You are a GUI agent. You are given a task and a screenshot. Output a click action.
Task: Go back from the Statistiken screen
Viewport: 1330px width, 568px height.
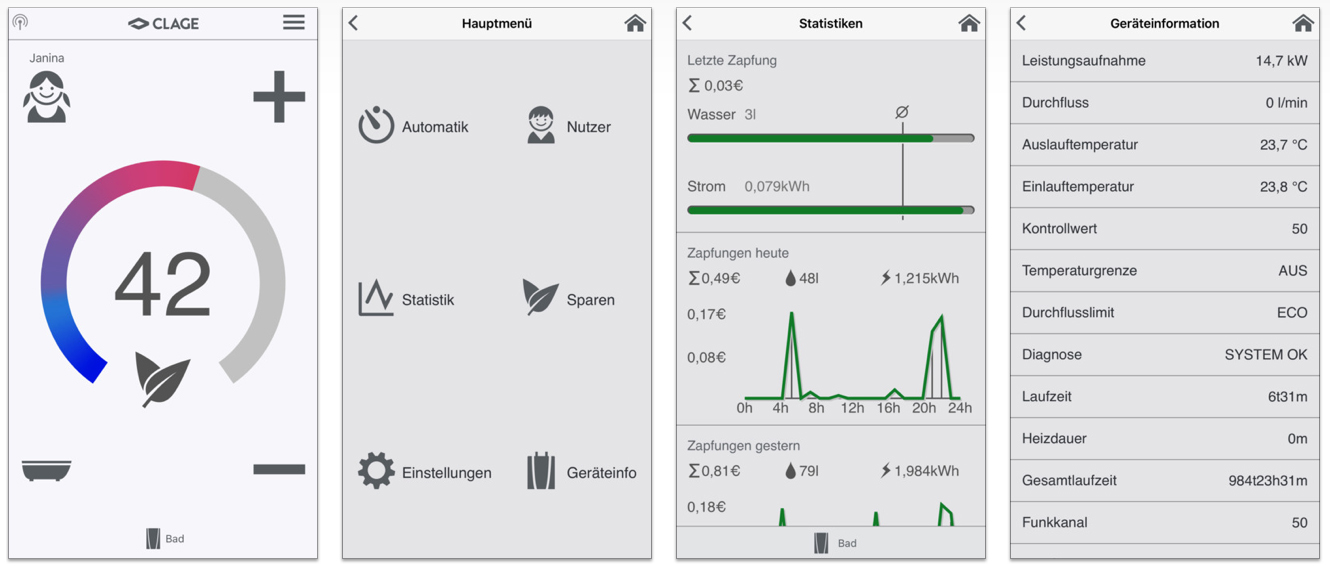click(687, 23)
